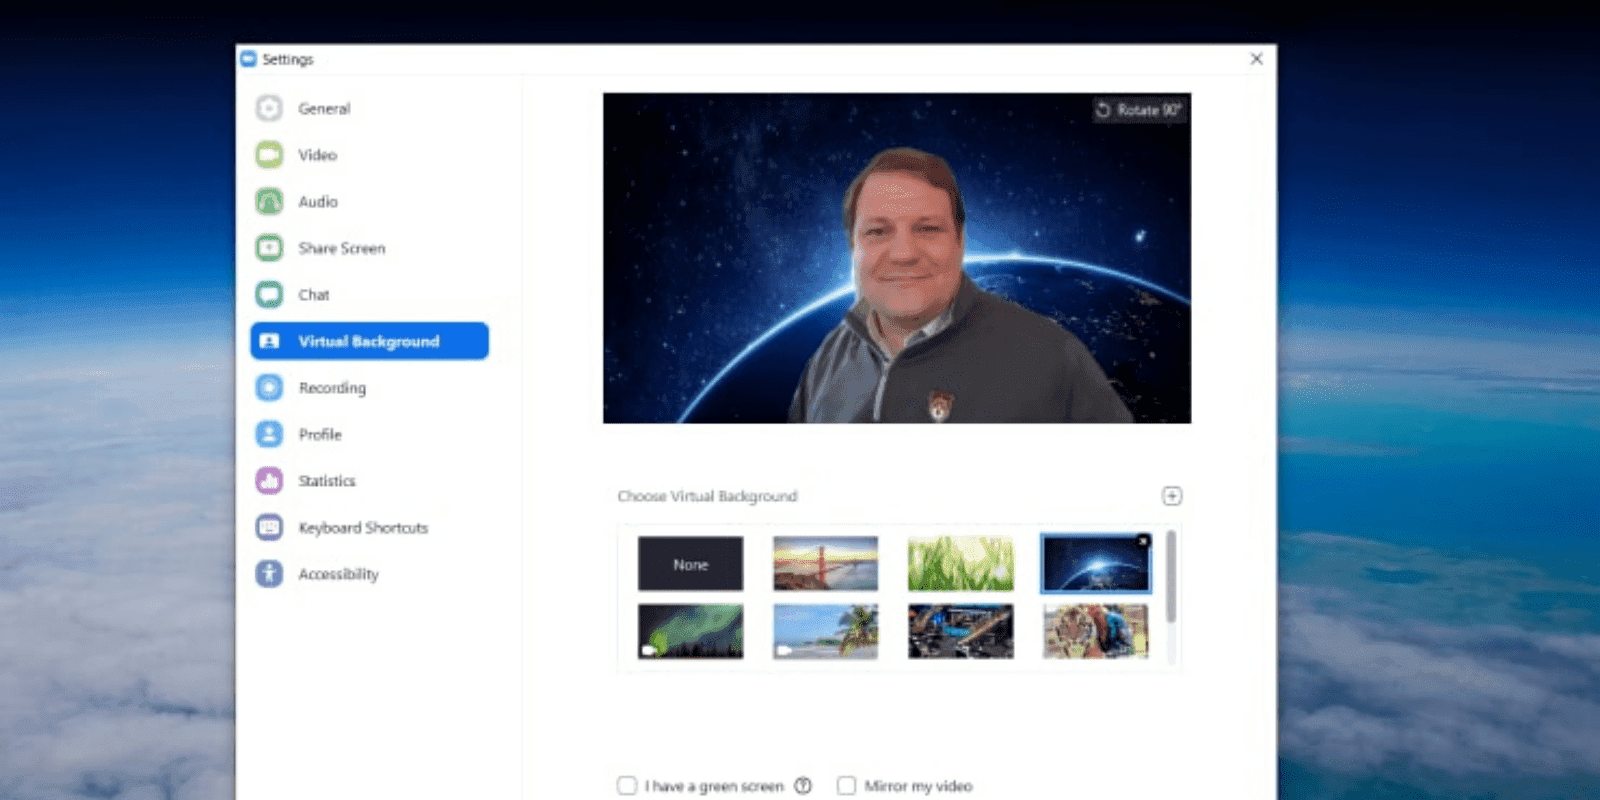The width and height of the screenshot is (1600, 800).
Task: Click the Profile avatar icon
Action: click(269, 434)
